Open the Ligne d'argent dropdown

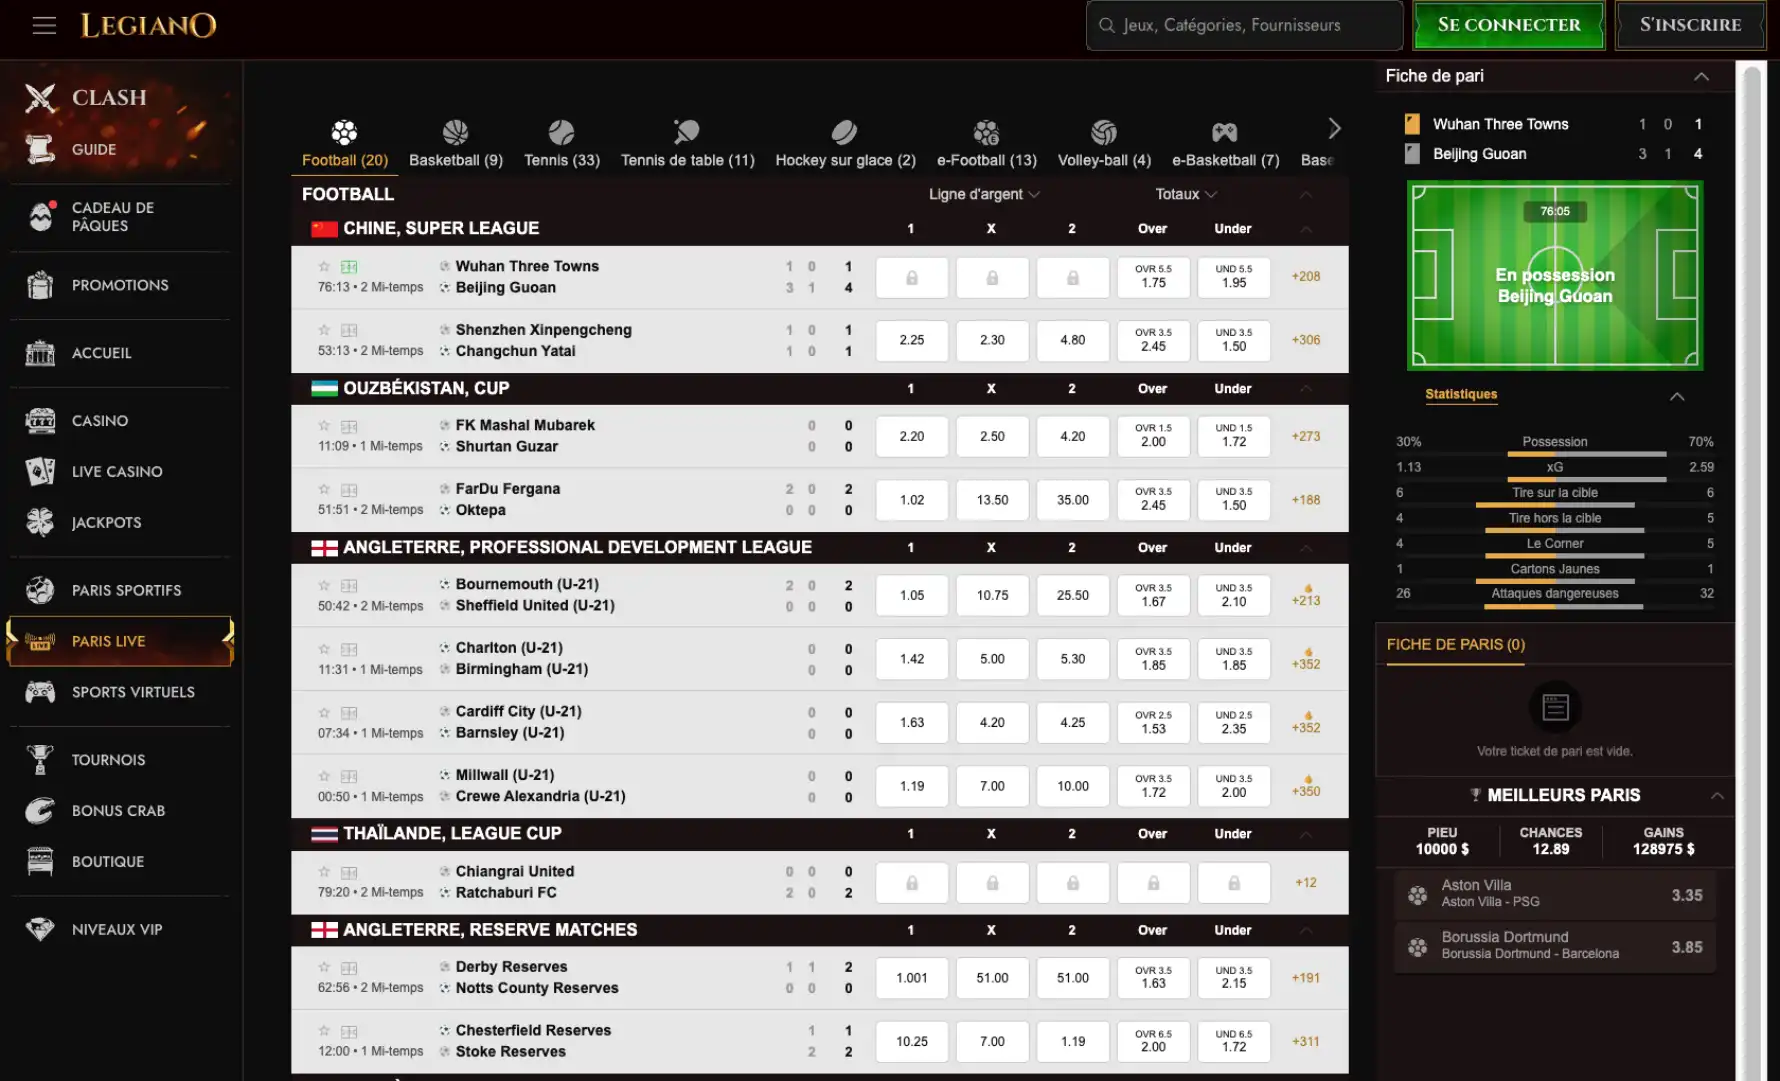click(983, 194)
